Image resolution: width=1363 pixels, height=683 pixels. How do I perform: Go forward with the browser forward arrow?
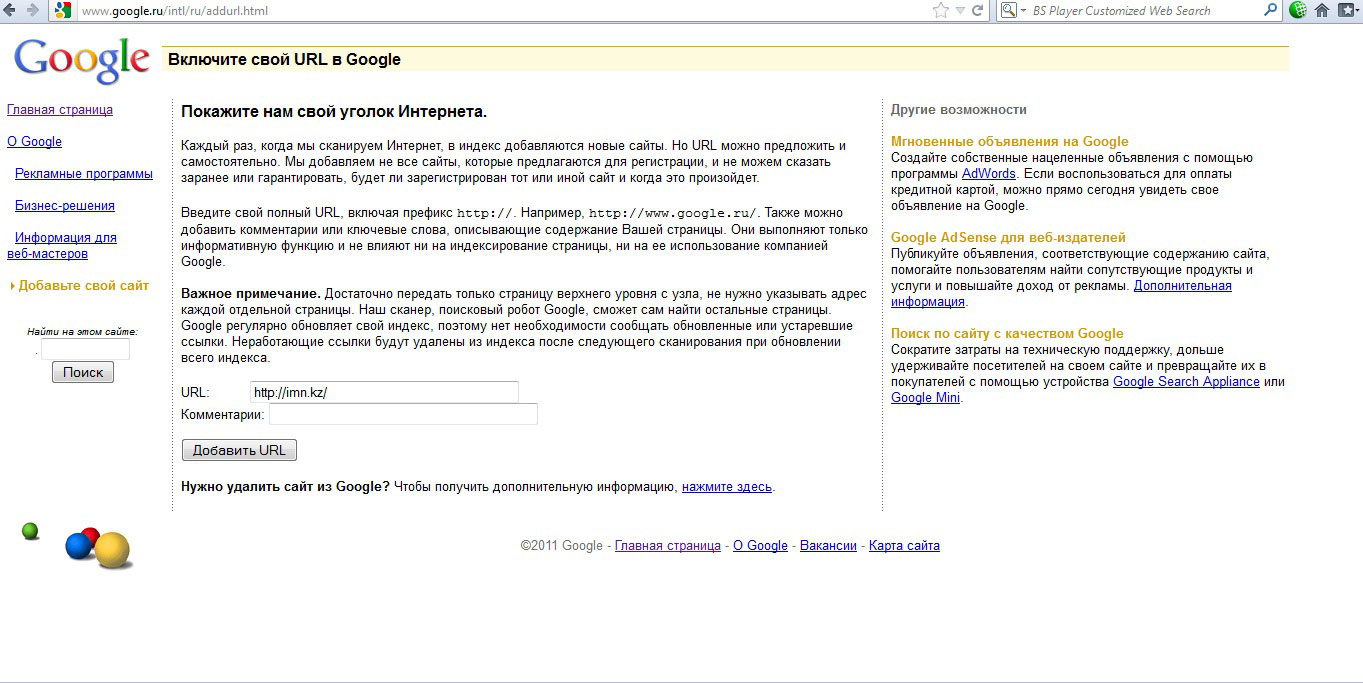pos(33,11)
